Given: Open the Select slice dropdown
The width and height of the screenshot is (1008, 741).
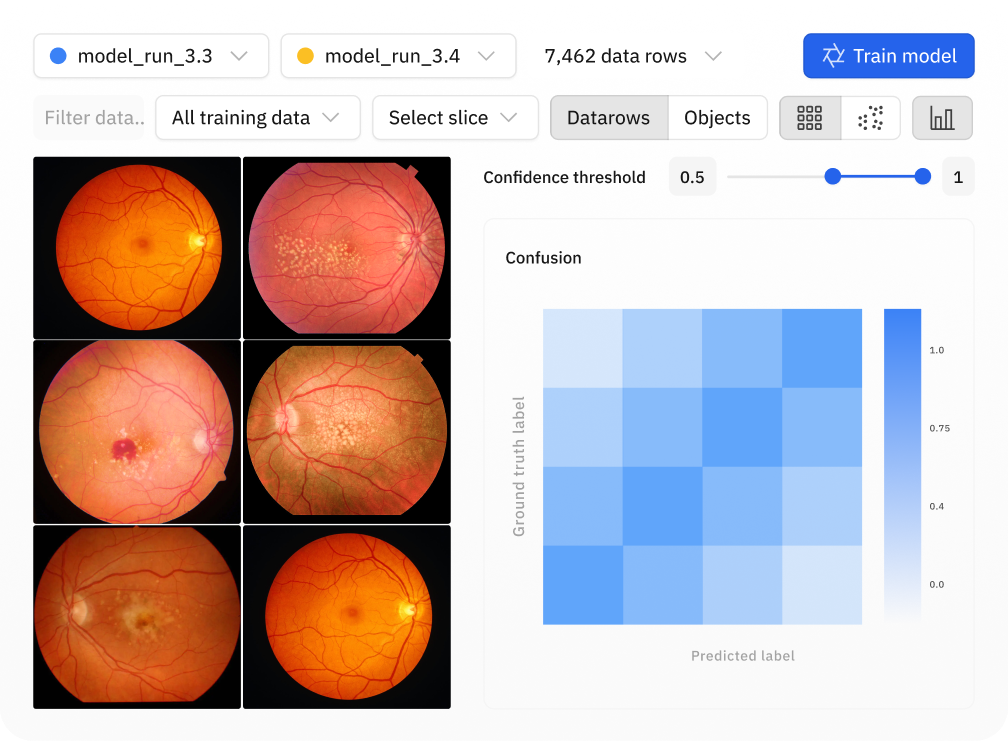Looking at the screenshot, I should (x=455, y=118).
